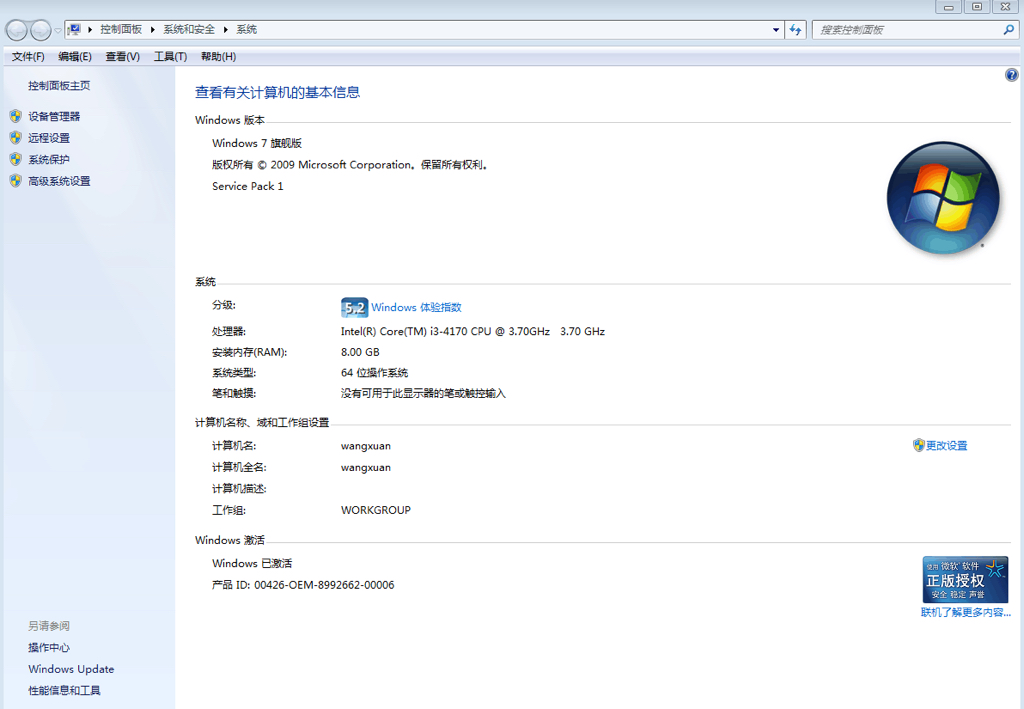Click the shield icon beside 高级系统设置
The image size is (1024, 709).
coord(16,181)
